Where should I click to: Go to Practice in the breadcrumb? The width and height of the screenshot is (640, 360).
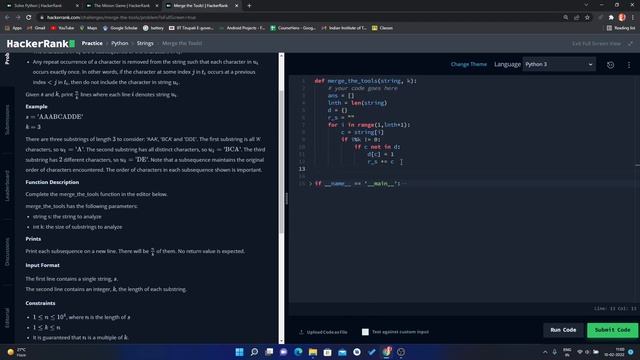point(92,43)
